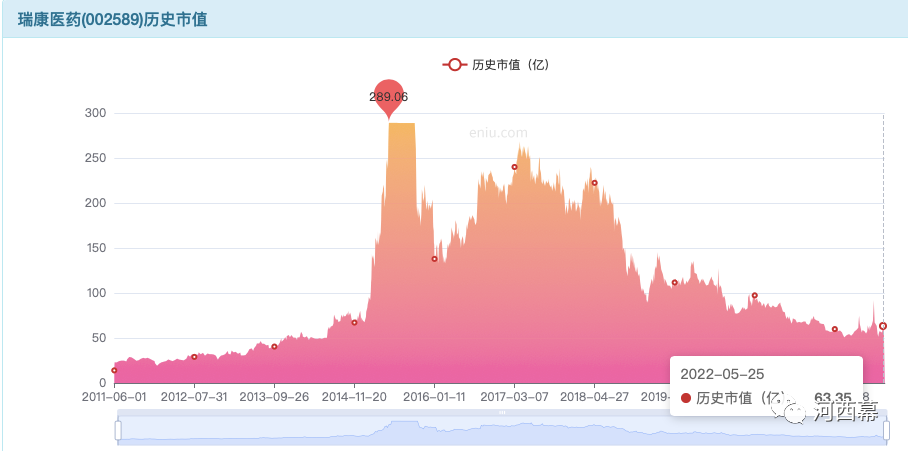Click the zoom slider's top center grip
This screenshot has width=908, height=451.
point(502,412)
